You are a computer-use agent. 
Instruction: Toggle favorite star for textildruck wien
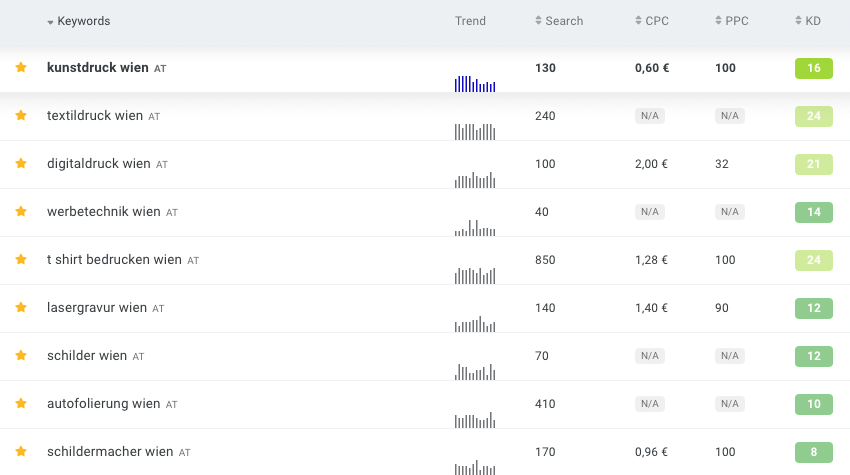(20, 116)
